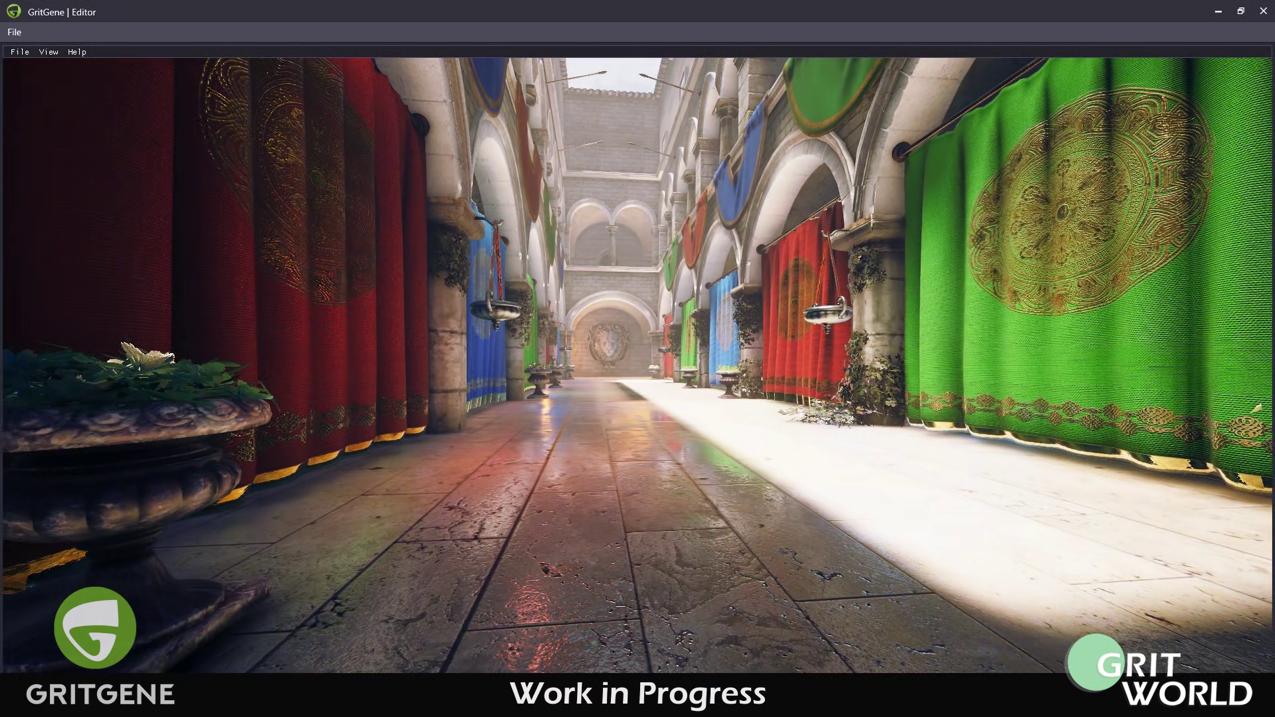The width and height of the screenshot is (1275, 717).
Task: Open the View menu
Action: (x=48, y=52)
